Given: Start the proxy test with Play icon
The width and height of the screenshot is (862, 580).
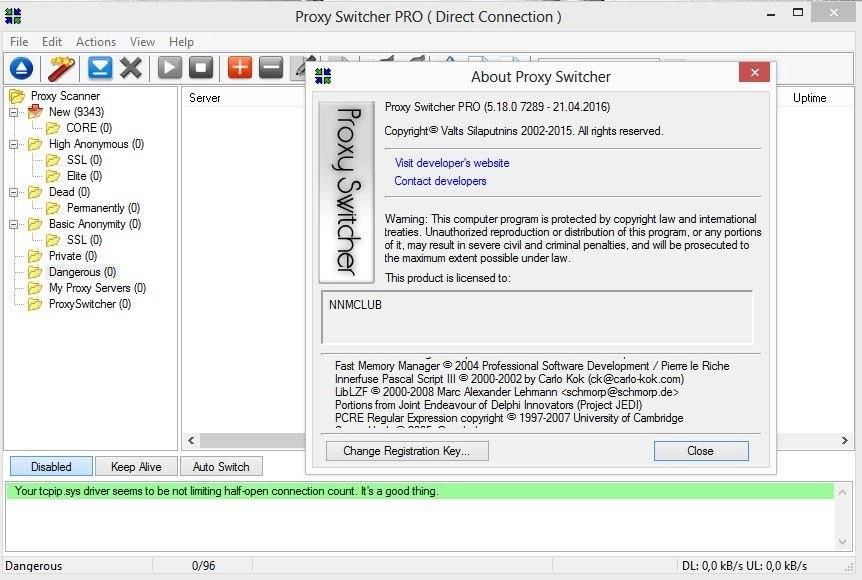Looking at the screenshot, I should coord(169,68).
